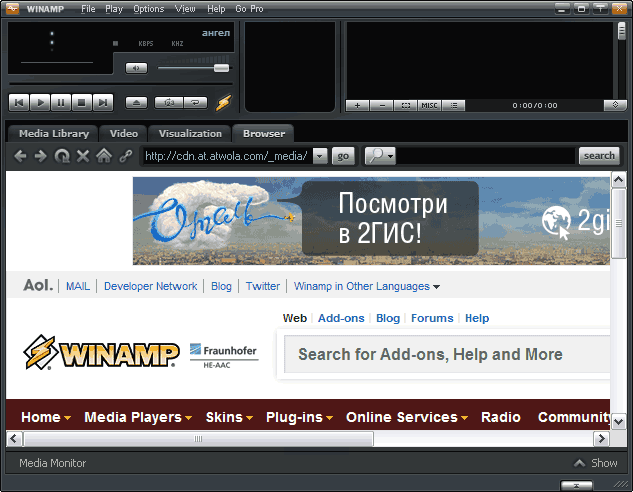The width and height of the screenshot is (633, 492).
Task: Select the Forums search tab link
Action: (432, 318)
